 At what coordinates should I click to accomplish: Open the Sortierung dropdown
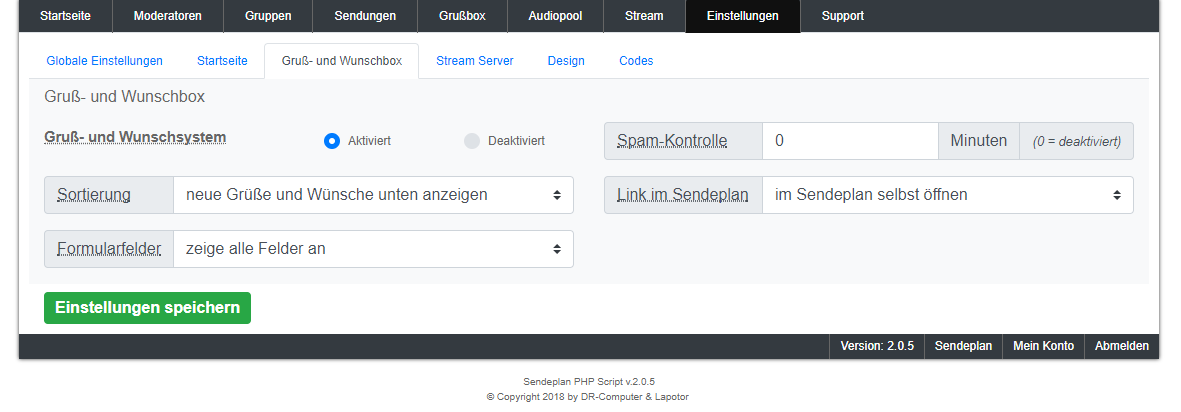[x=373, y=195]
